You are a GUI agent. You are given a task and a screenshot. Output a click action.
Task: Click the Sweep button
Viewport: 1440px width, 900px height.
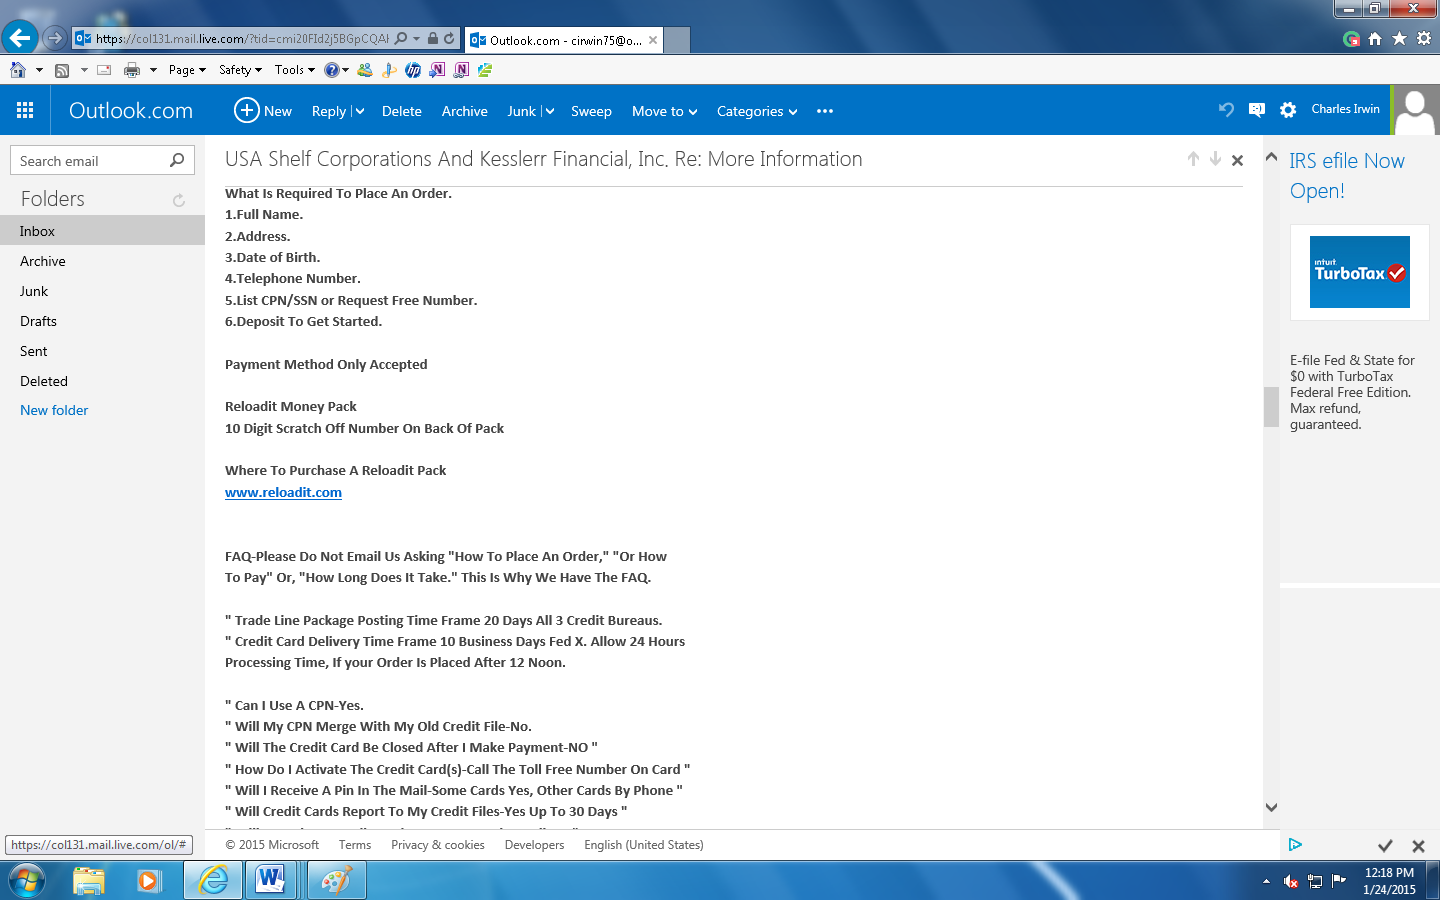[591, 111]
